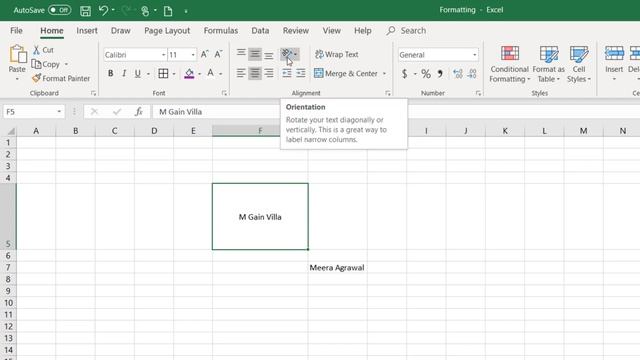Click the Format Painter brush
Viewport: 640px width, 360px height.
36,78
